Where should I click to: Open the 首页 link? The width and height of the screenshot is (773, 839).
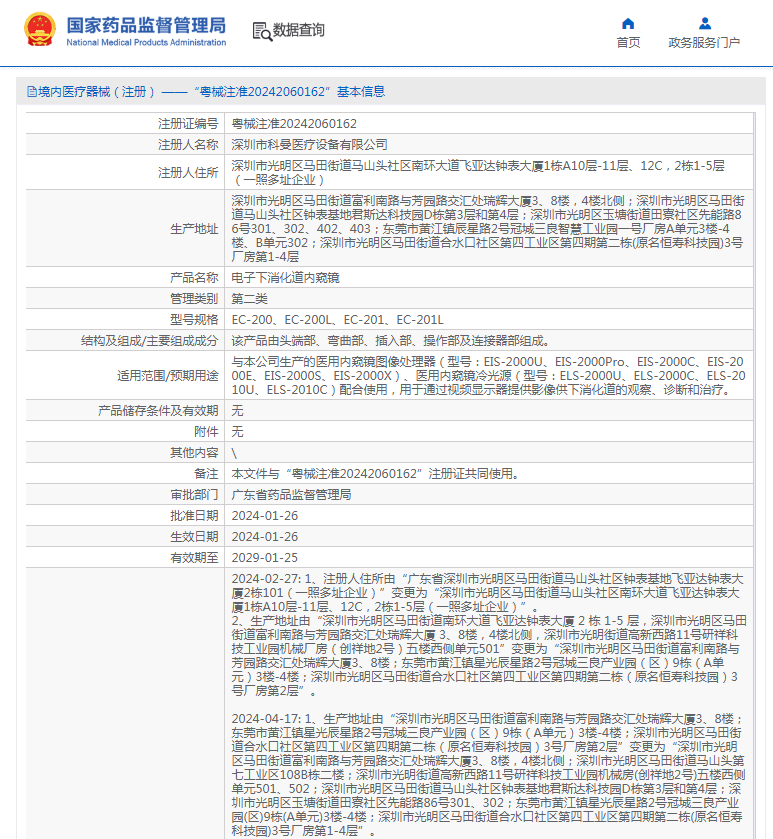pos(628,42)
